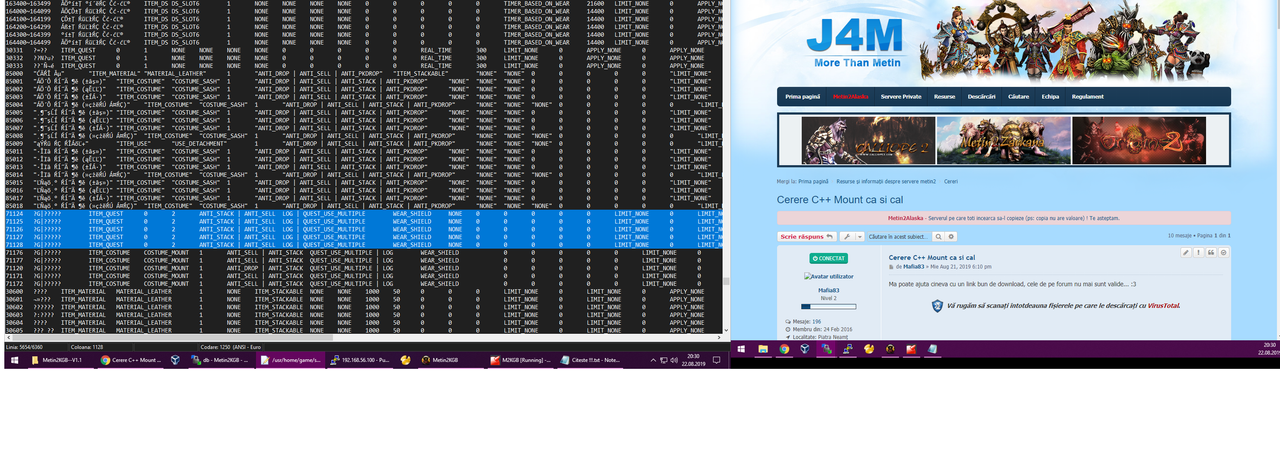
Task: Click the report post exclamation icon
Action: pos(1198,252)
